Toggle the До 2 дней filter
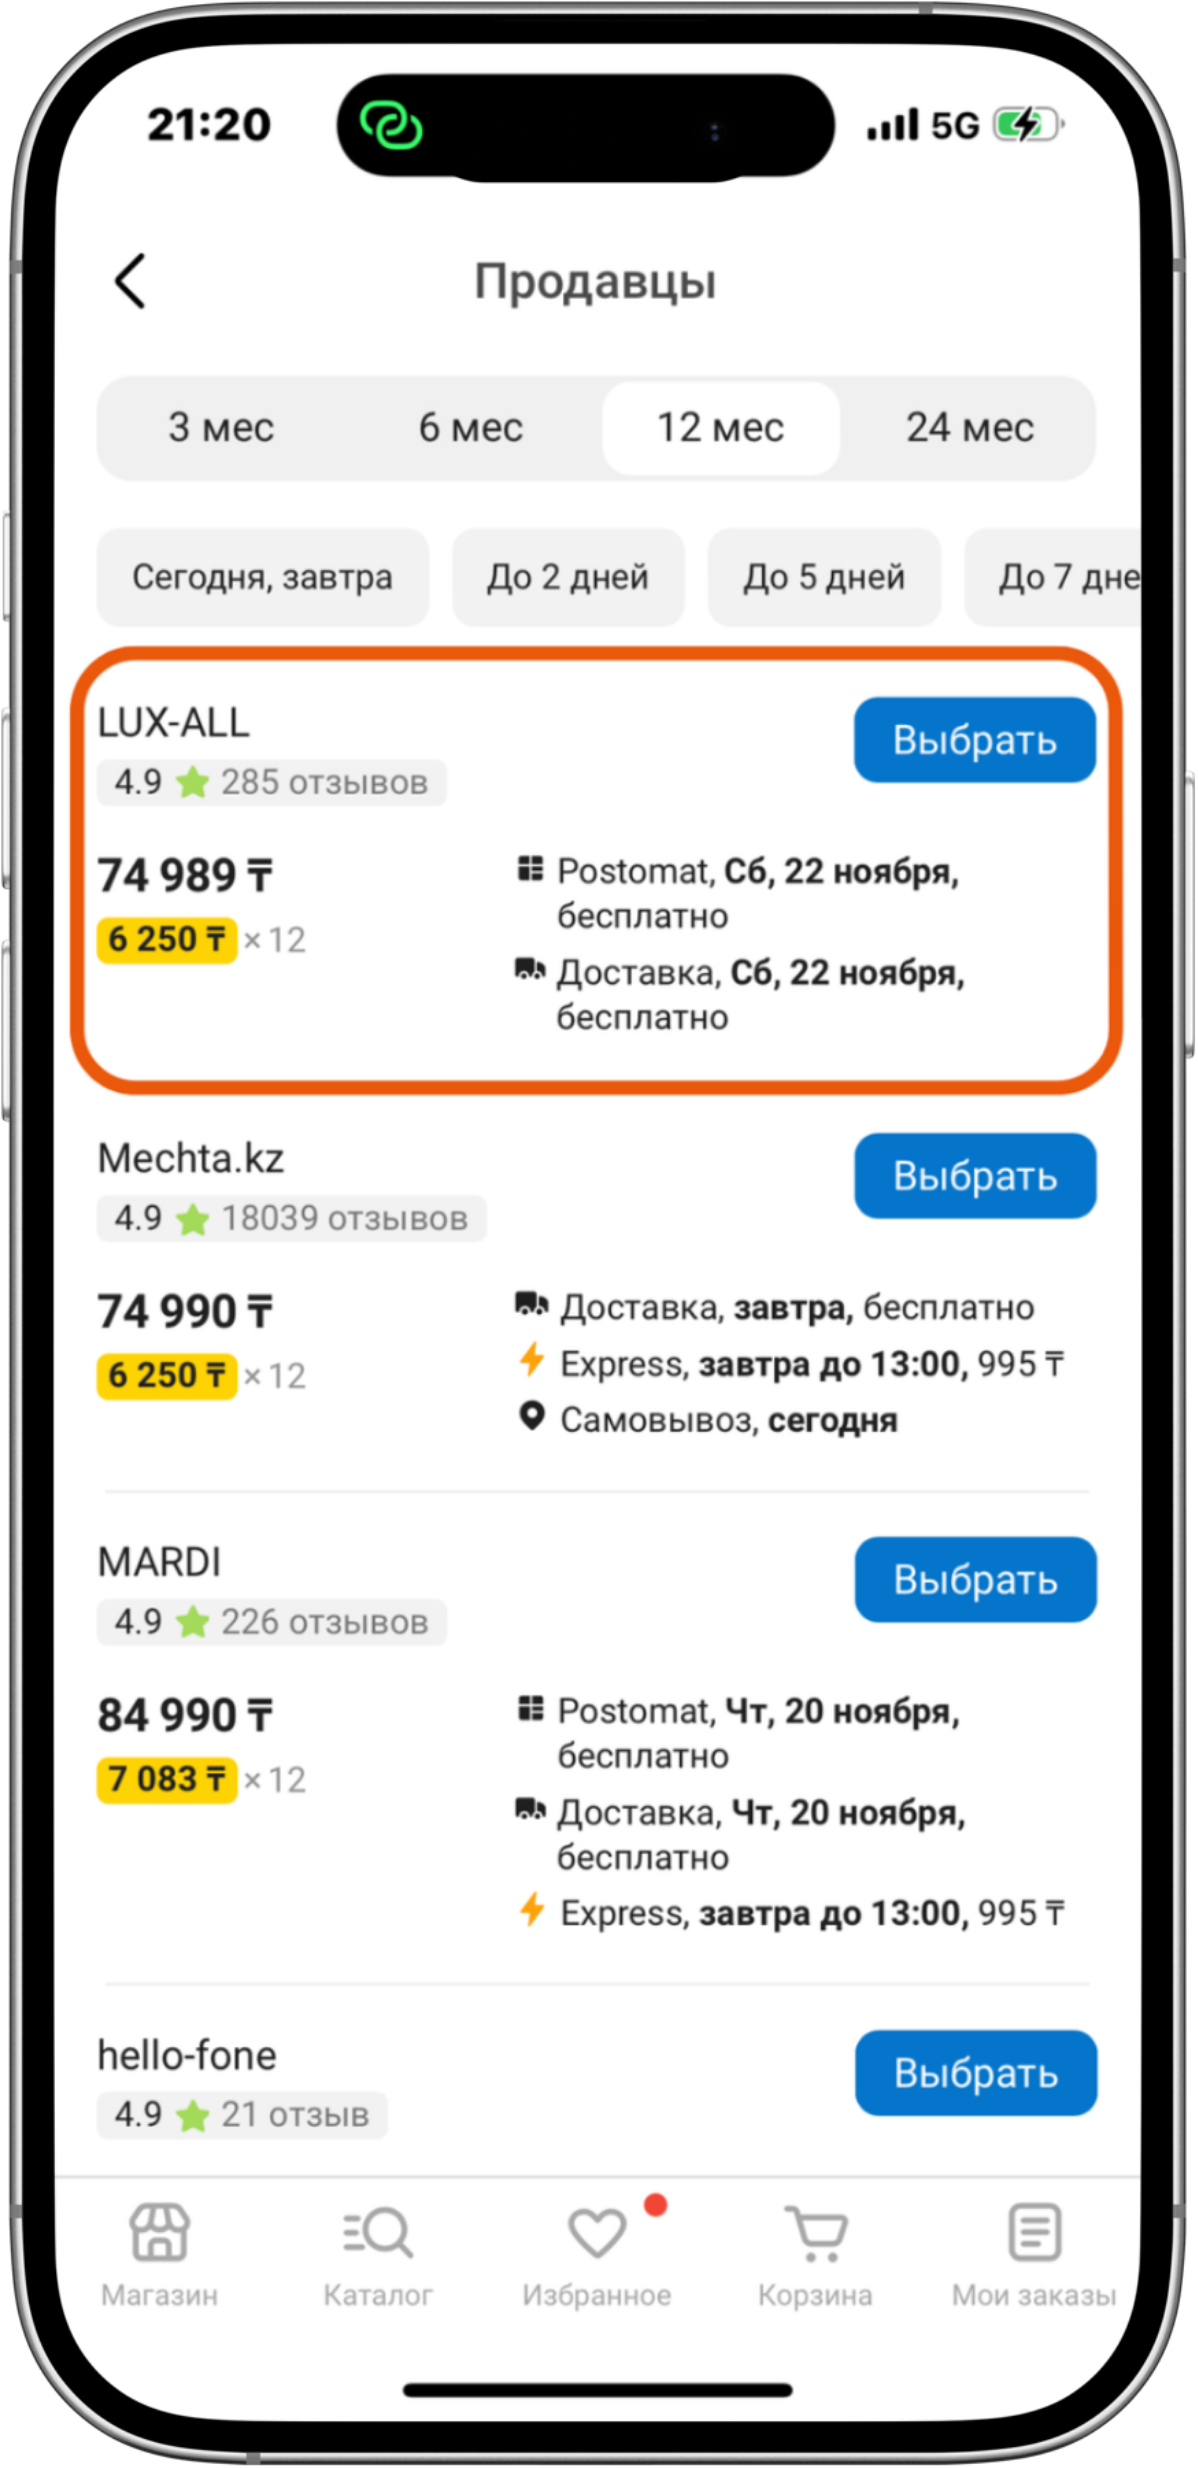The image size is (1198, 2468). point(567,577)
